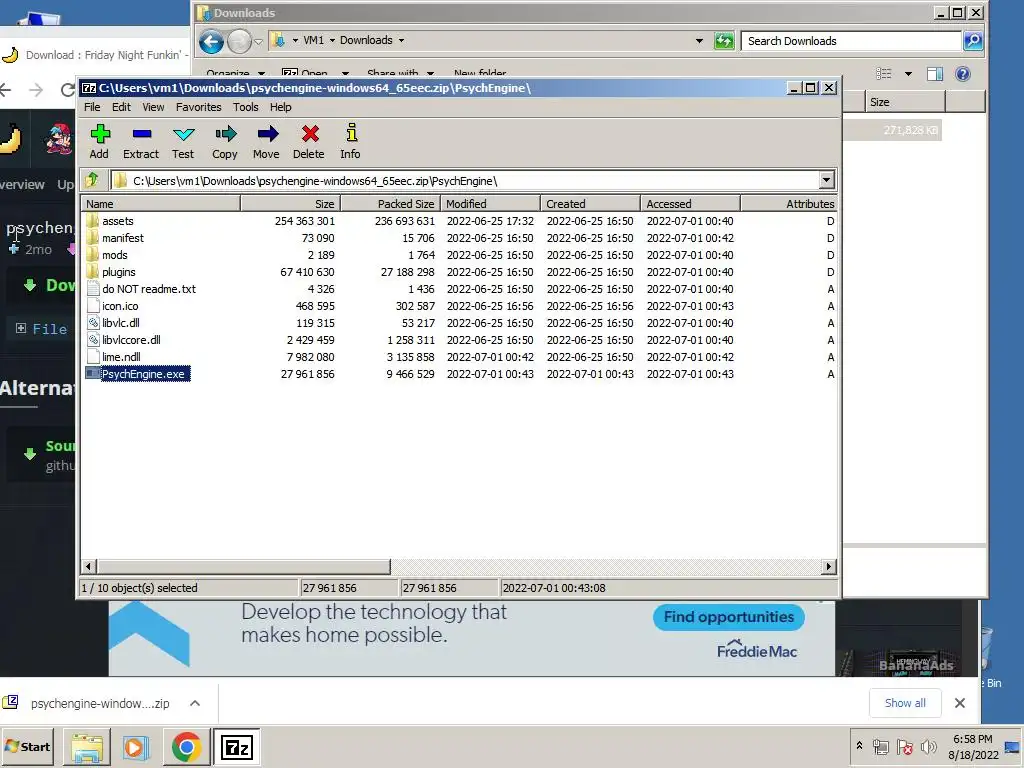This screenshot has height=768, width=1024.
Task: Show hidden tray icons arrow
Action: coord(859,746)
